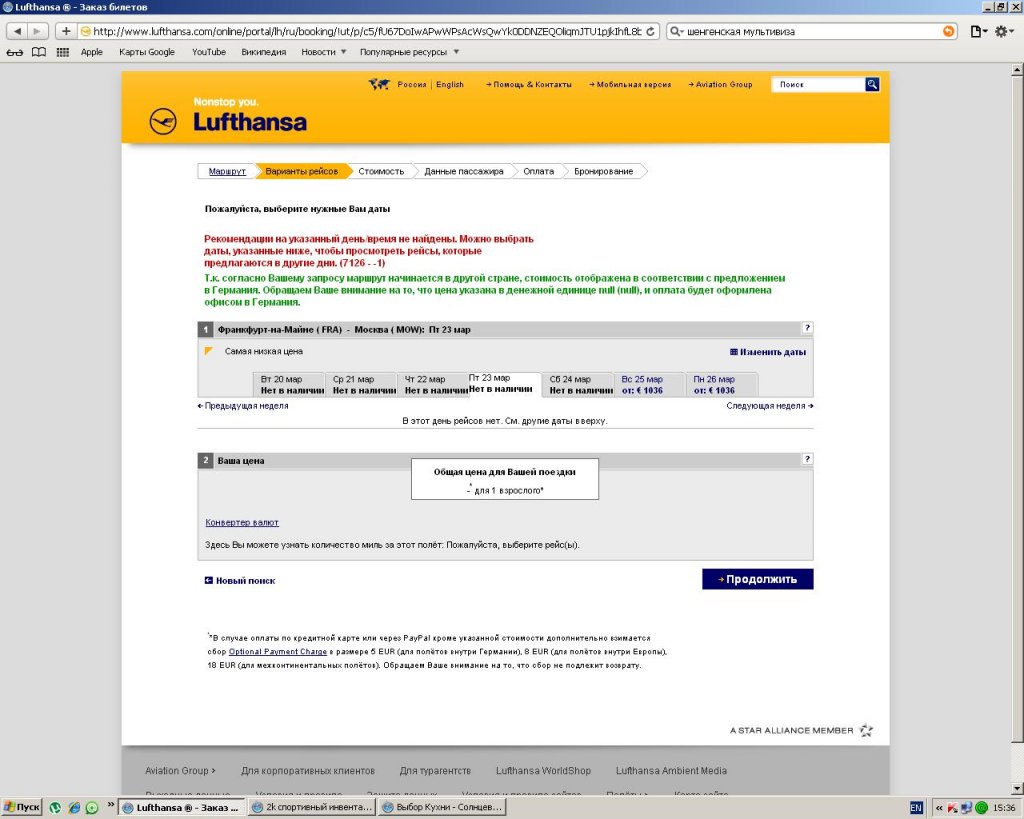Open the bookmarks book icon
This screenshot has height=819, width=1024.
[39, 52]
